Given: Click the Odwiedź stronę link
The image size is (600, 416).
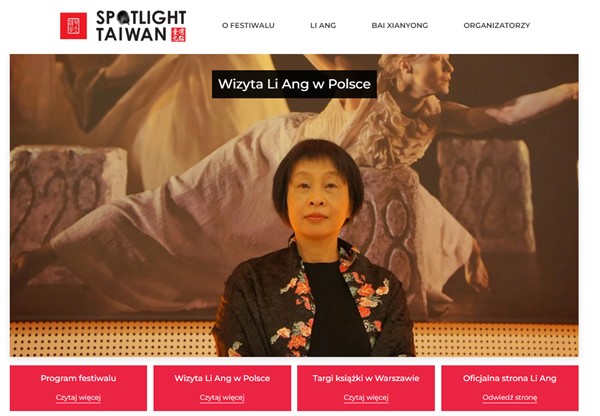Looking at the screenshot, I should 510,398.
